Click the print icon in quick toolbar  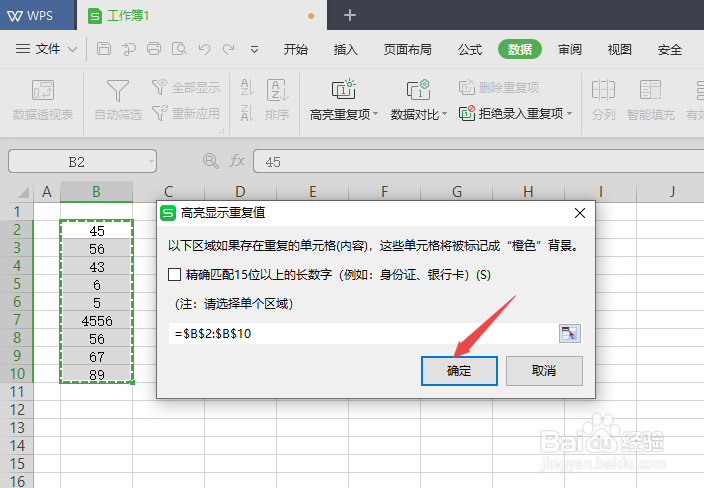click(x=154, y=48)
